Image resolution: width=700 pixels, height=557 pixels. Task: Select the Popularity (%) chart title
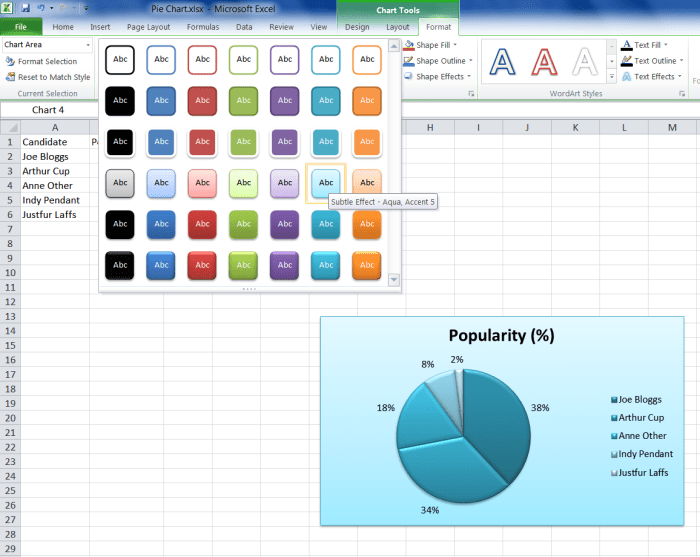501,335
